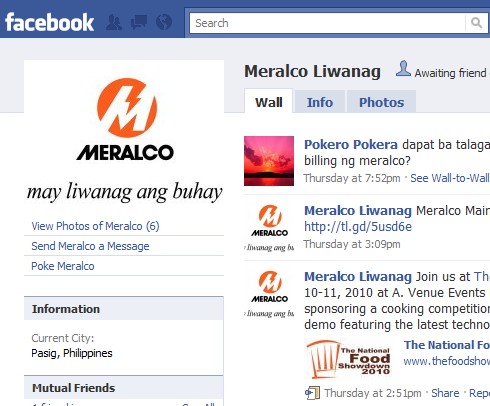This screenshot has width=490, height=406.
Task: Open the notifications globe icon
Action: pyautogui.click(x=164, y=23)
